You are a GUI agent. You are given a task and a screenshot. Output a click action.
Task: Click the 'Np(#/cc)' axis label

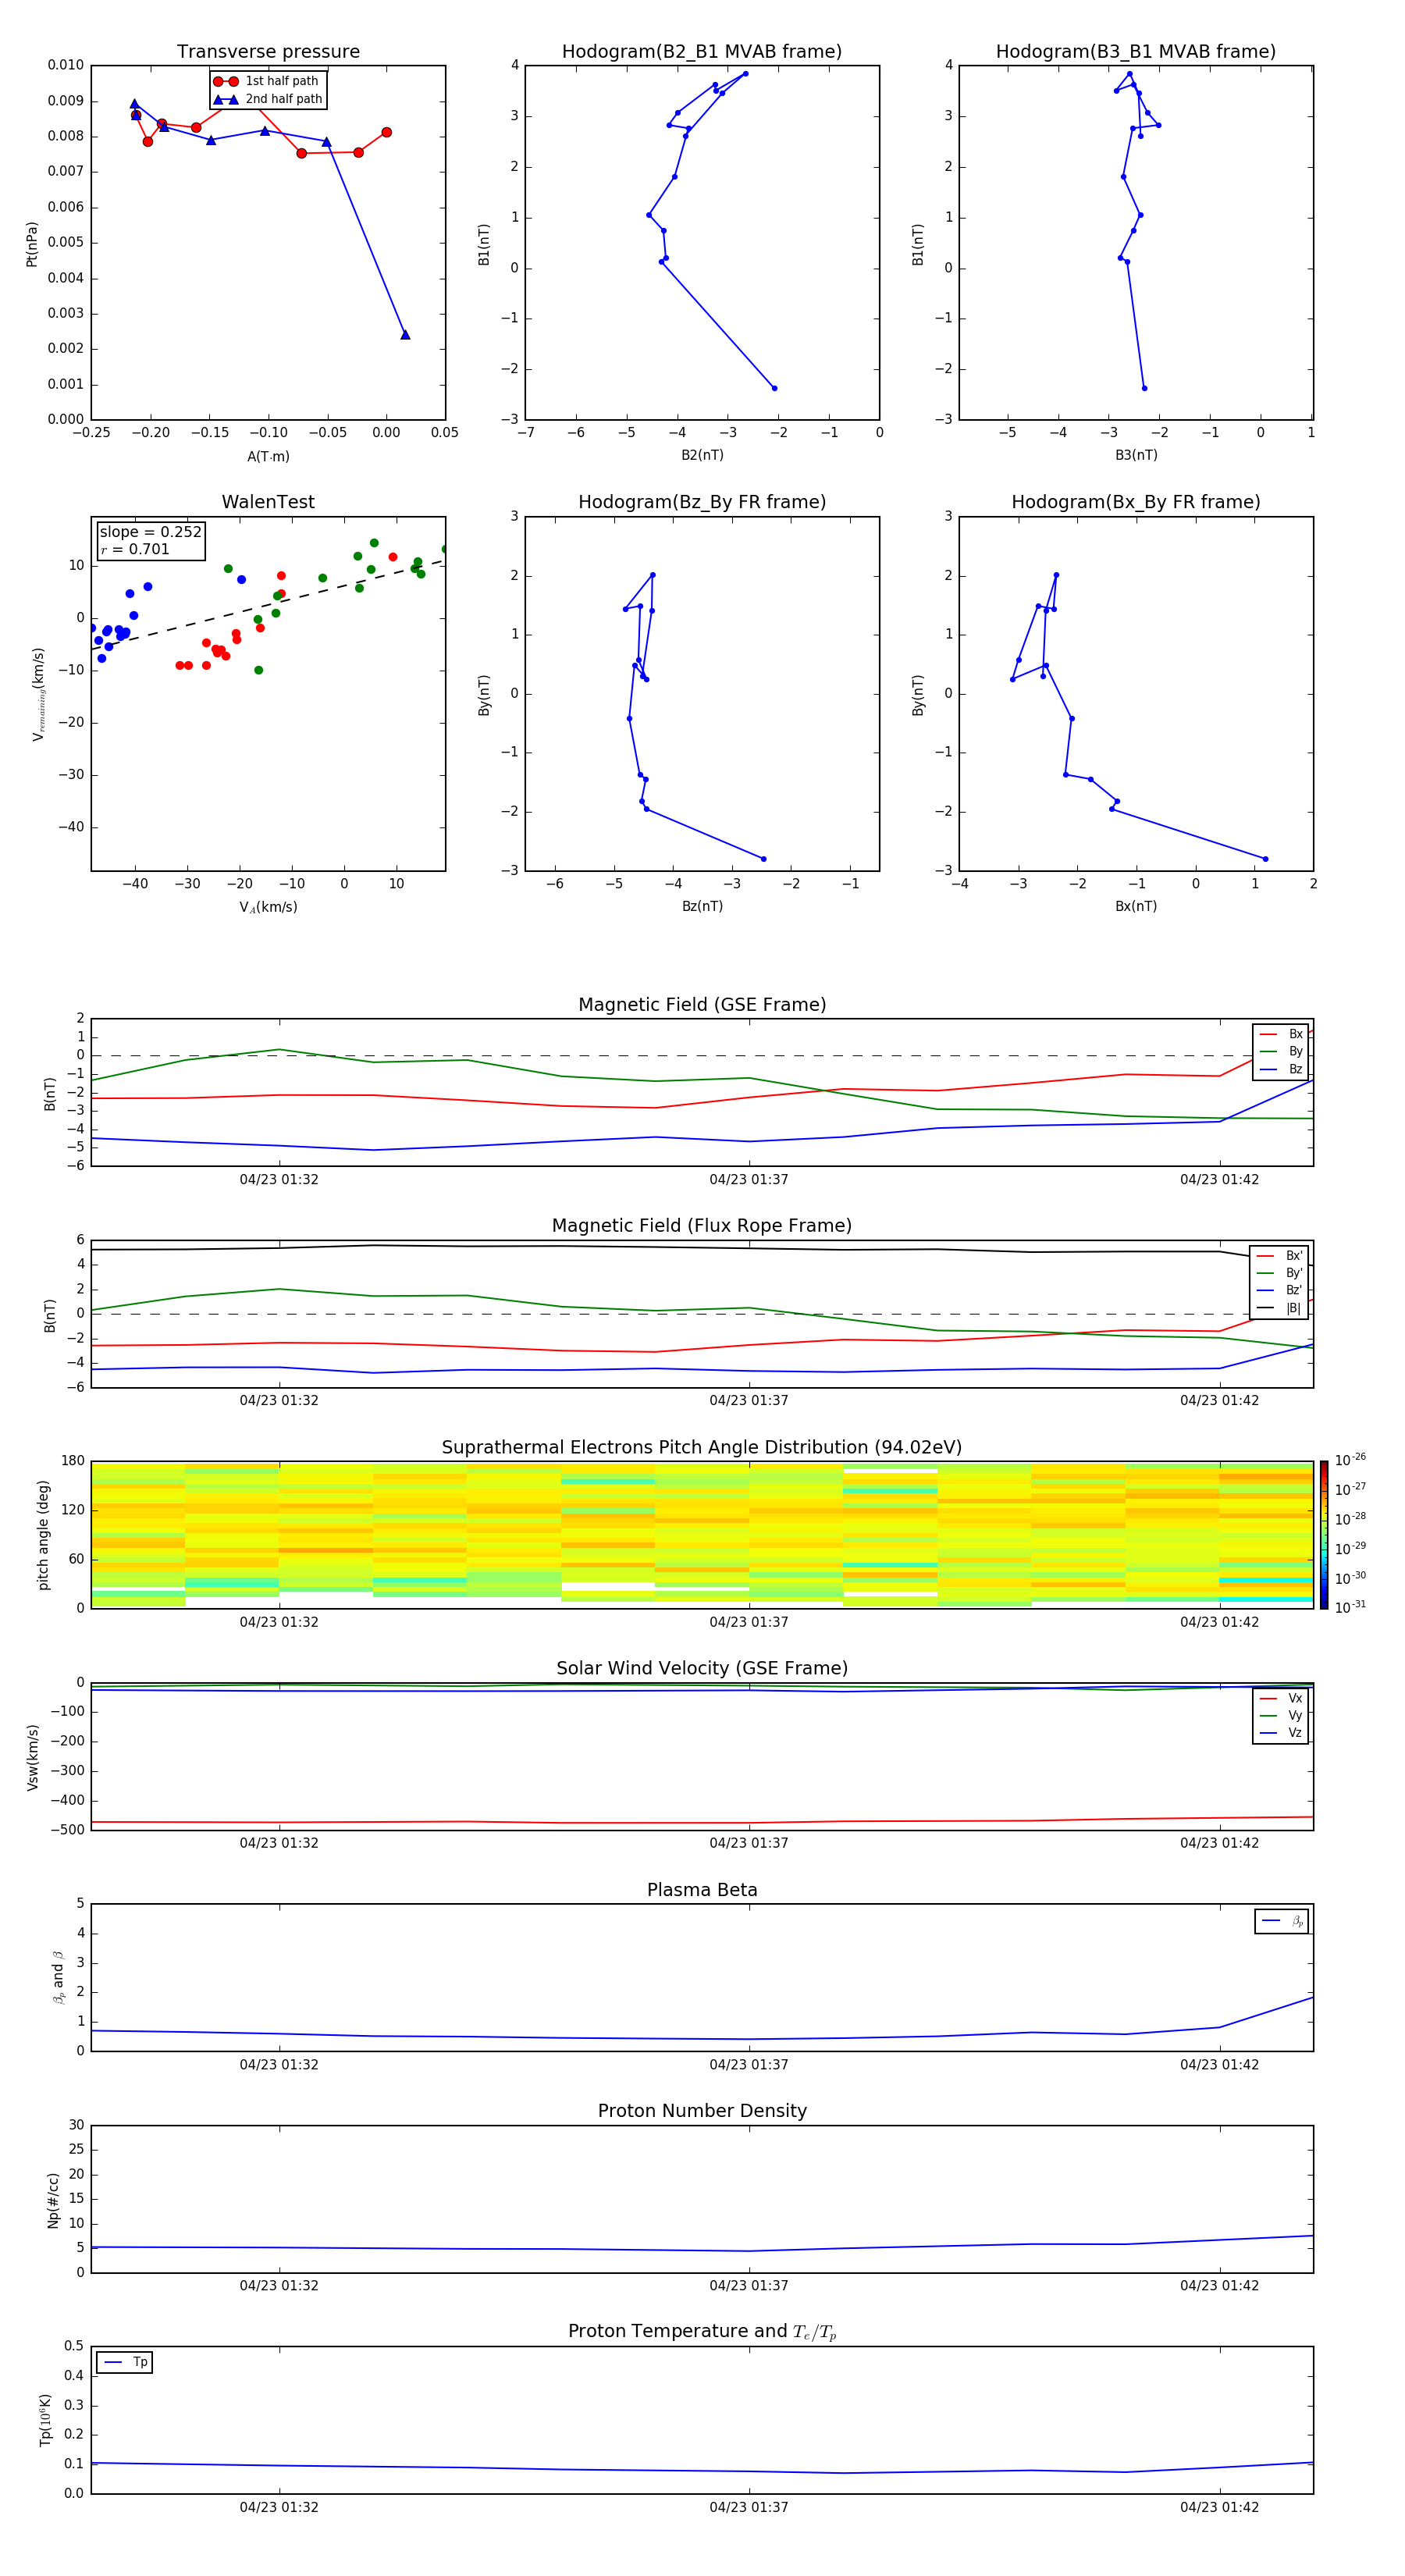(53, 2200)
